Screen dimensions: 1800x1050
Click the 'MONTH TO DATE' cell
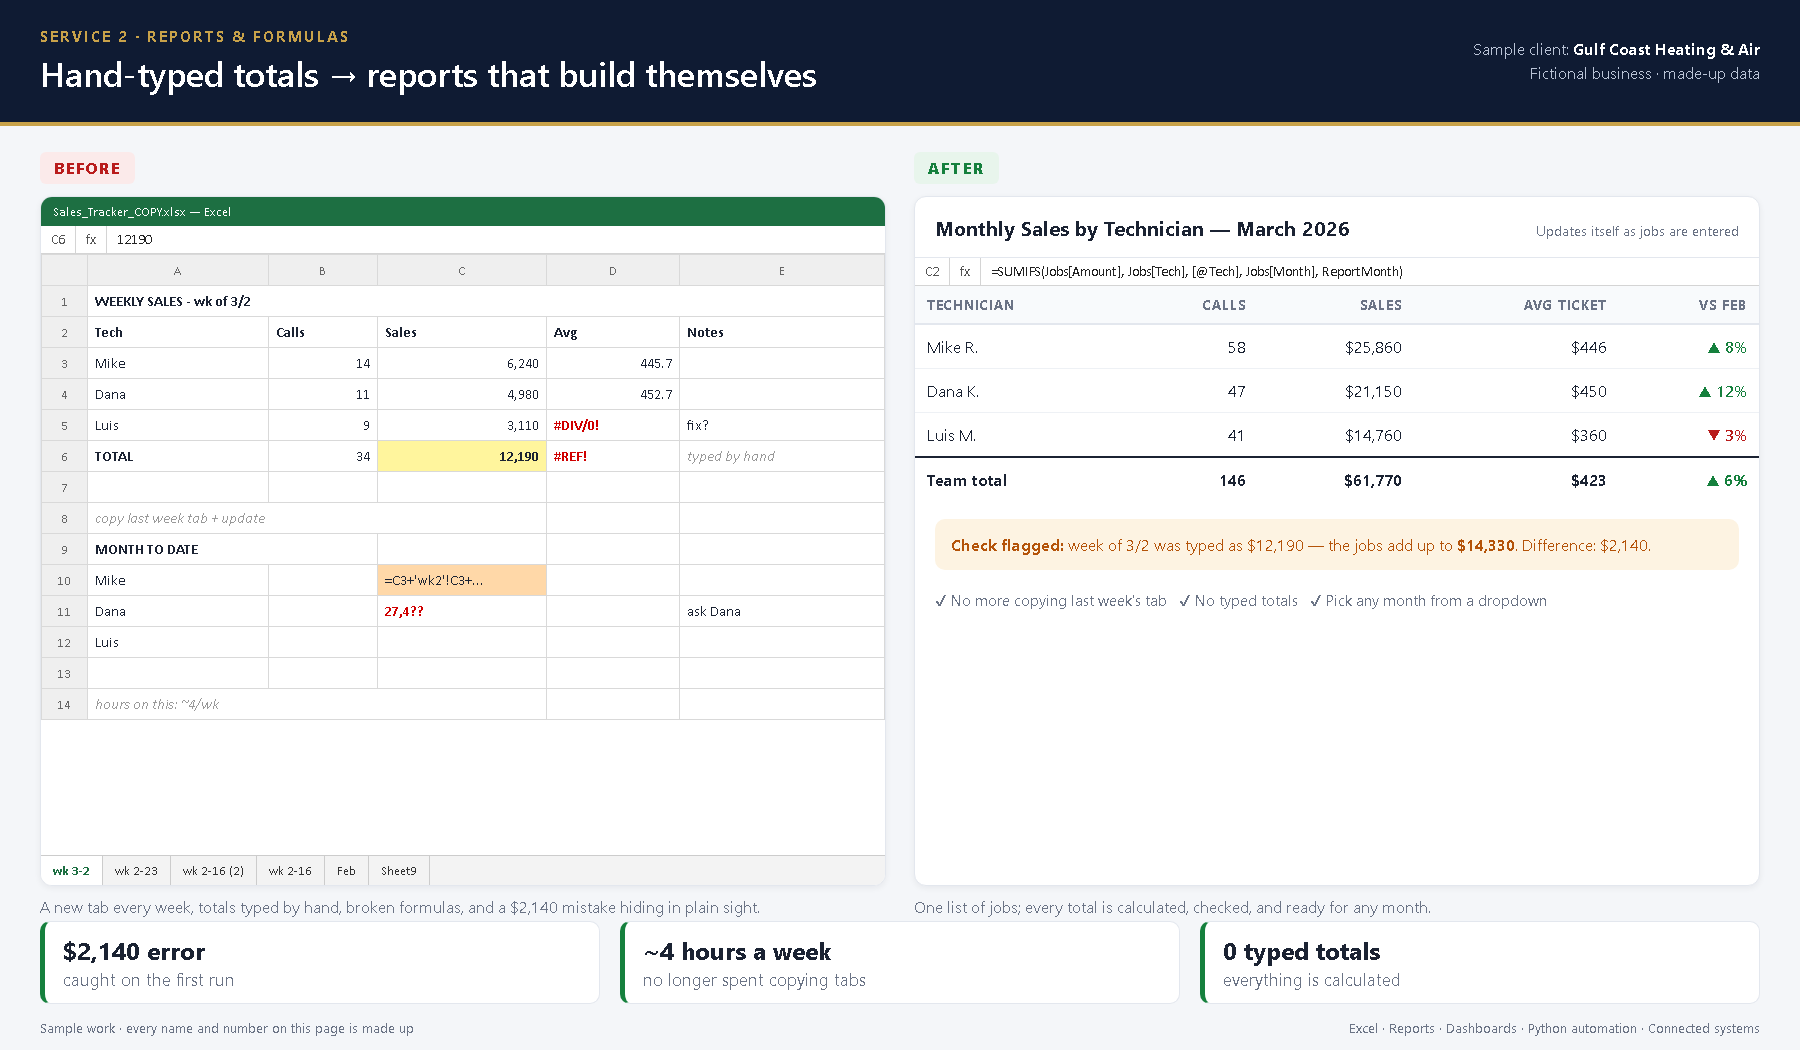(x=232, y=550)
